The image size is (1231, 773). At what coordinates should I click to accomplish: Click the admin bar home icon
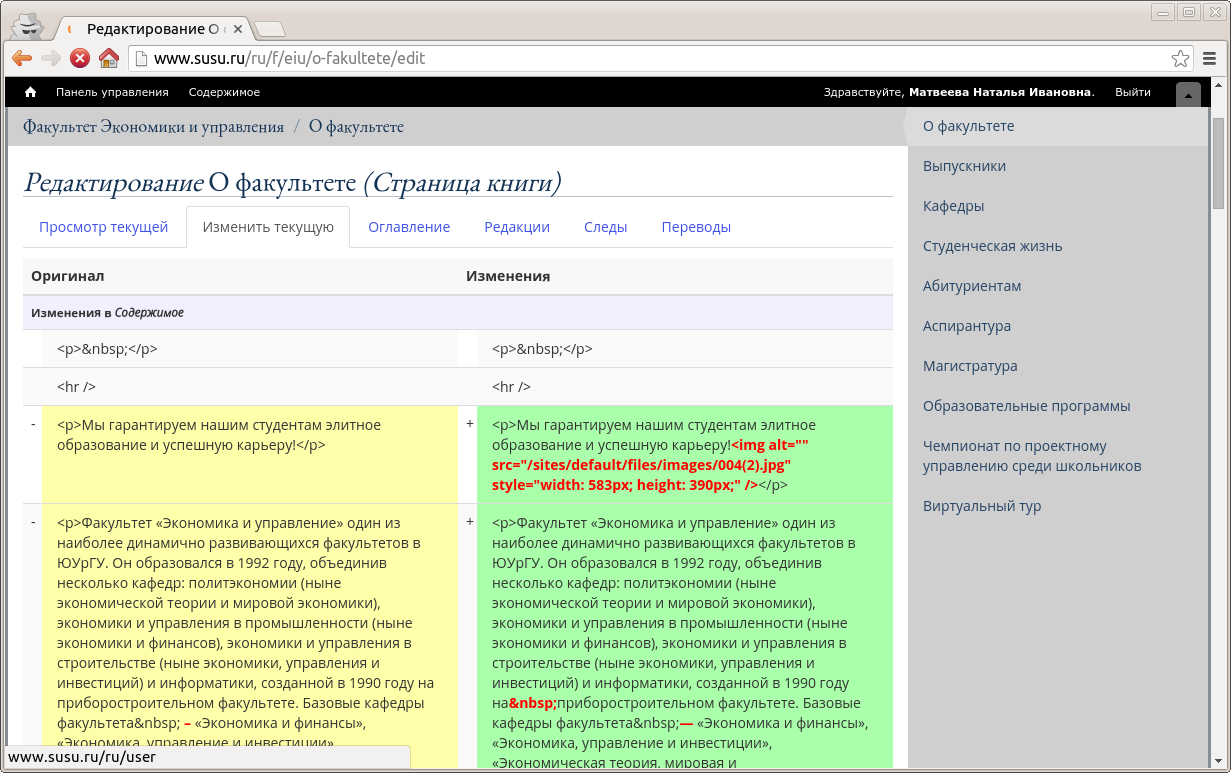point(31,92)
